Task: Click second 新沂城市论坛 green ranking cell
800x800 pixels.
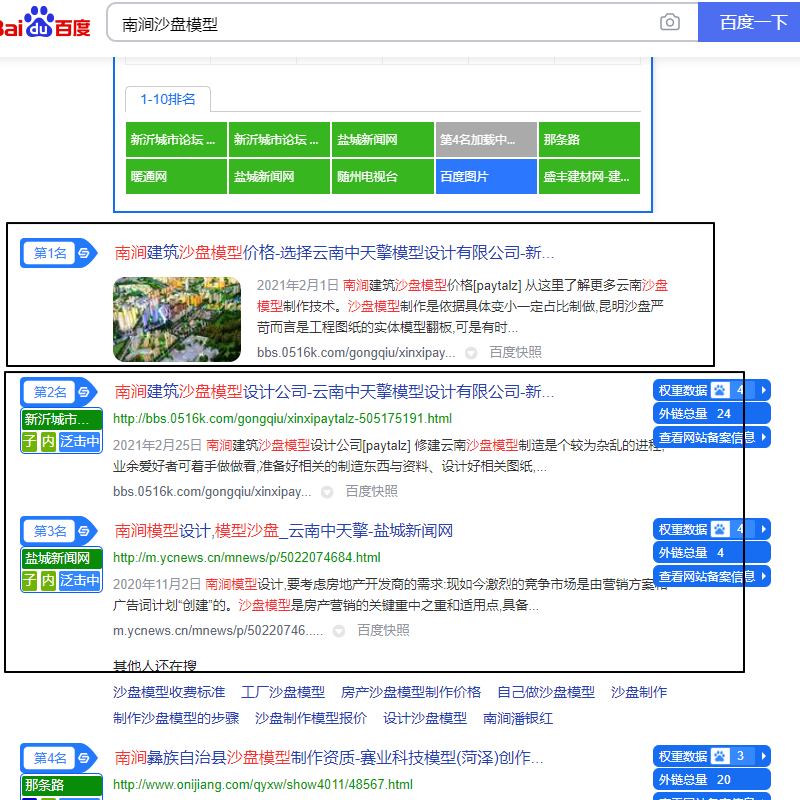Action: [279, 139]
